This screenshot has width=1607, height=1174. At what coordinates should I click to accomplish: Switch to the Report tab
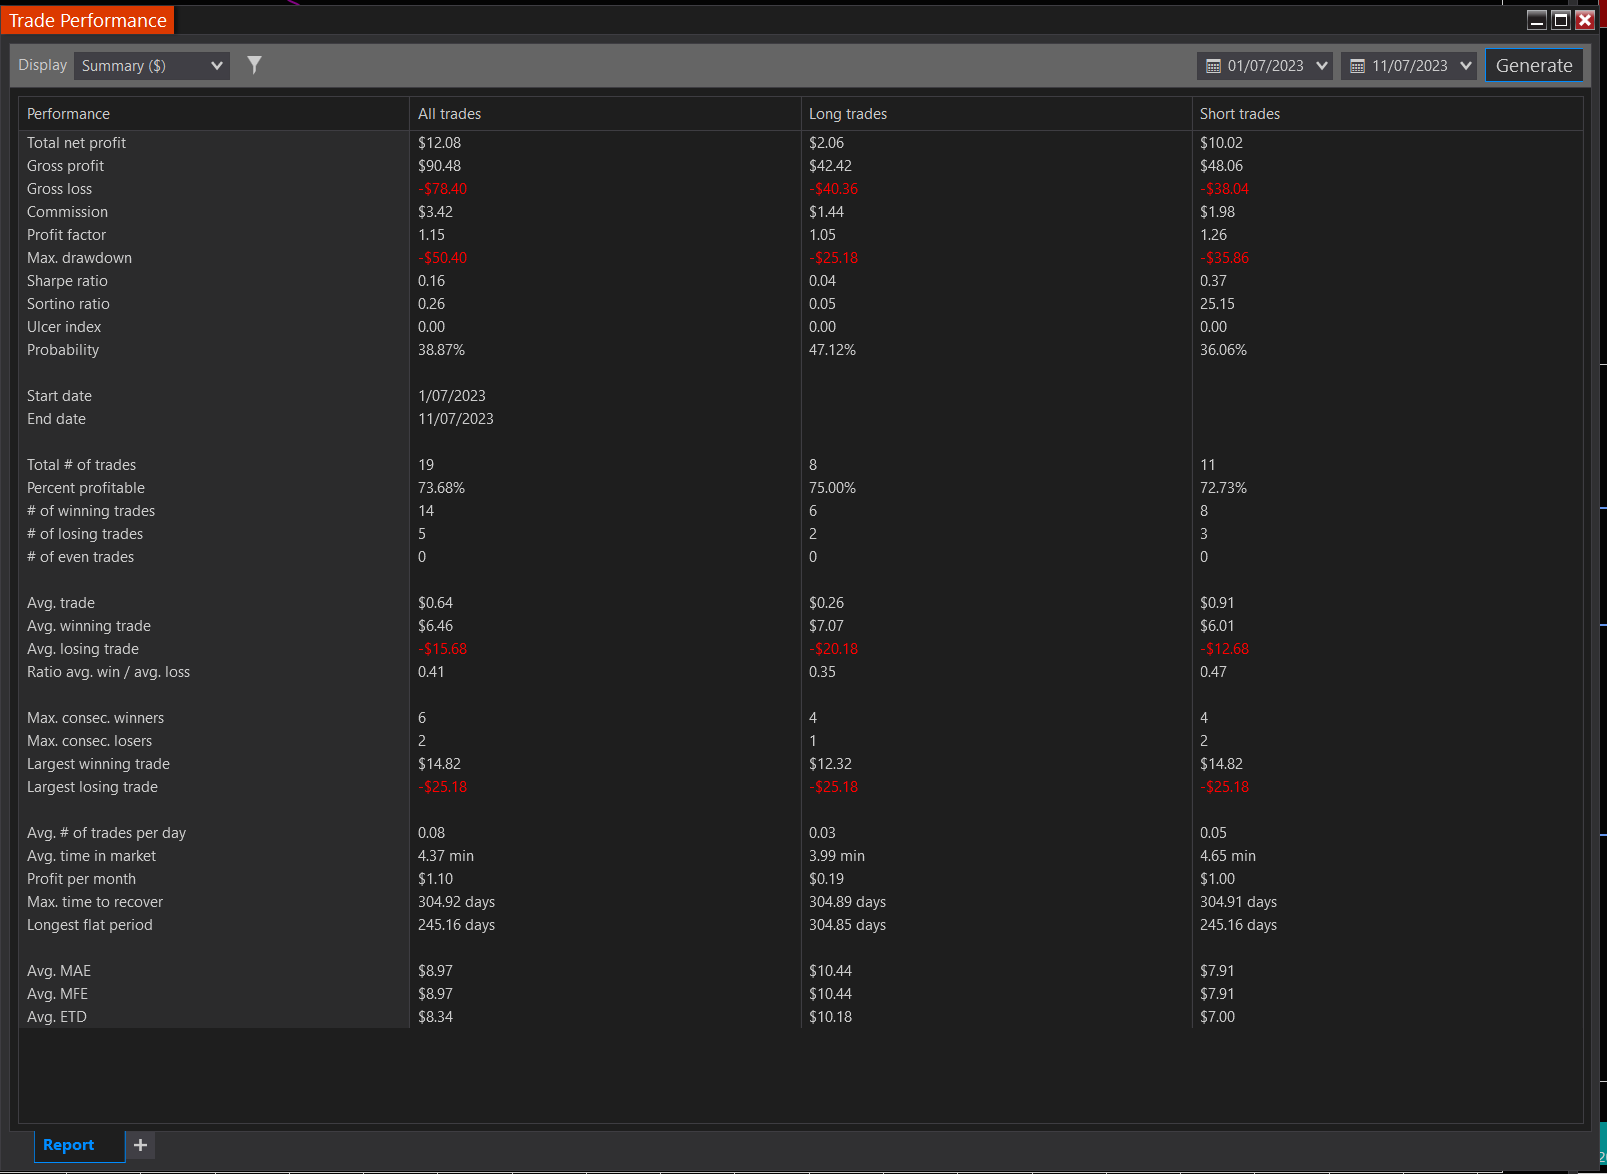[69, 1145]
